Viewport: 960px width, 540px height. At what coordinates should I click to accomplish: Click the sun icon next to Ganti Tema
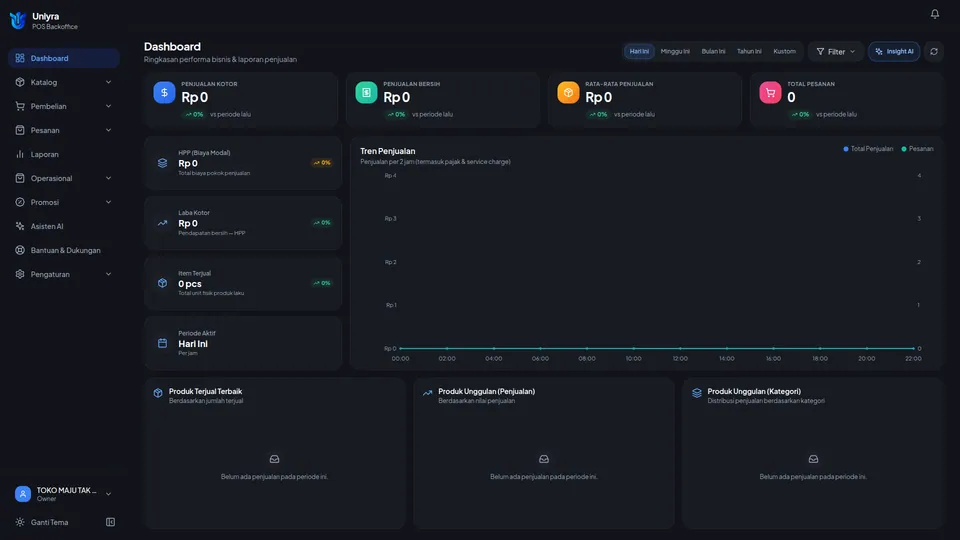point(20,522)
